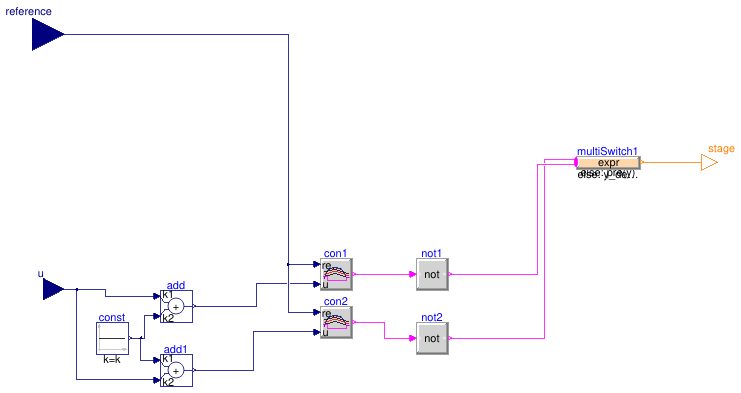The width and height of the screenshot is (741, 393).
Task: Click the 'add' name label
Action: [176, 285]
